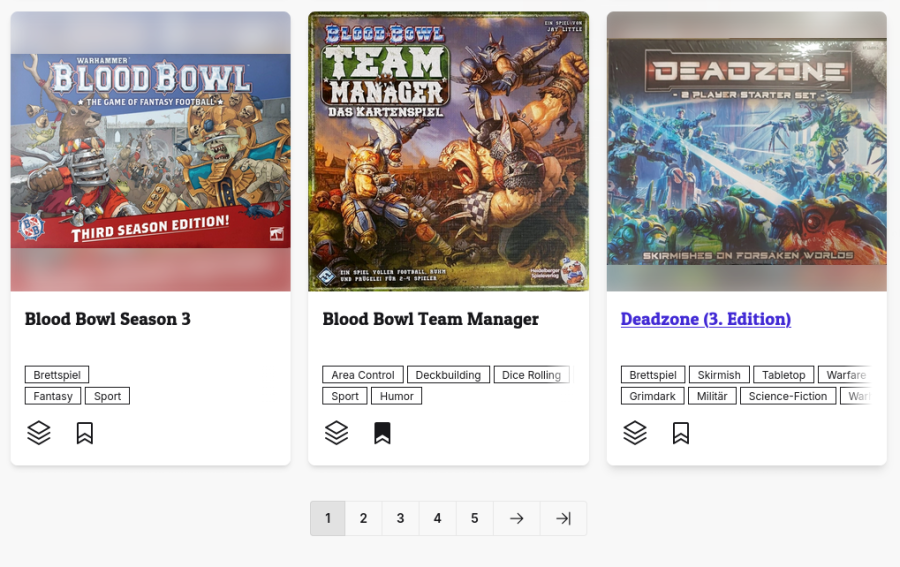Open the Blood Bowl Team Manager title
The image size is (900, 567).
tap(430, 319)
